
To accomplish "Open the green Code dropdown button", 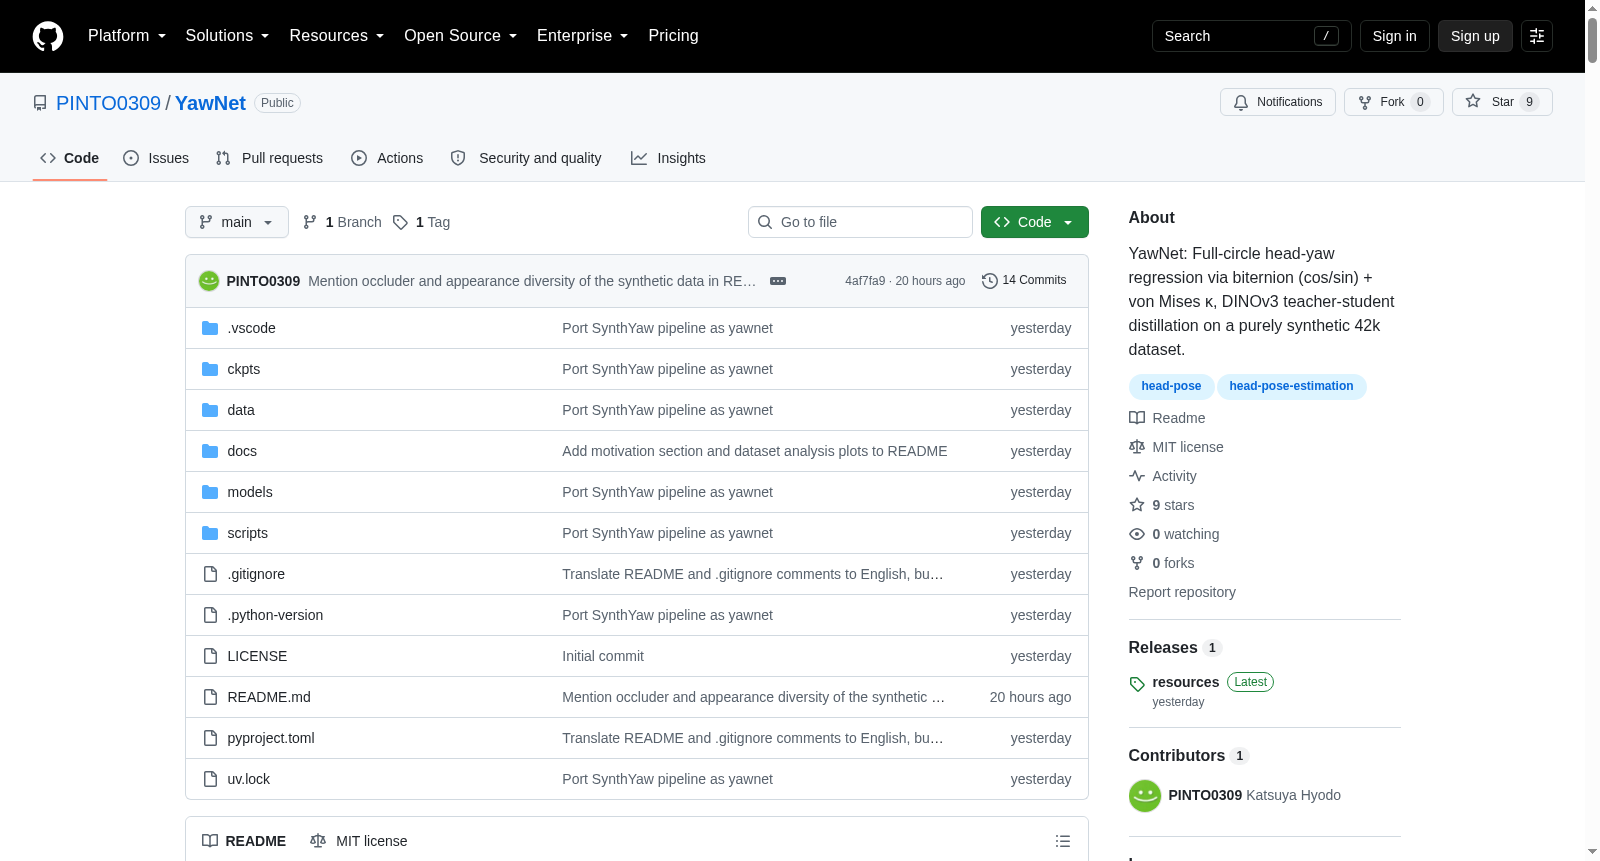I will 1035,222.
